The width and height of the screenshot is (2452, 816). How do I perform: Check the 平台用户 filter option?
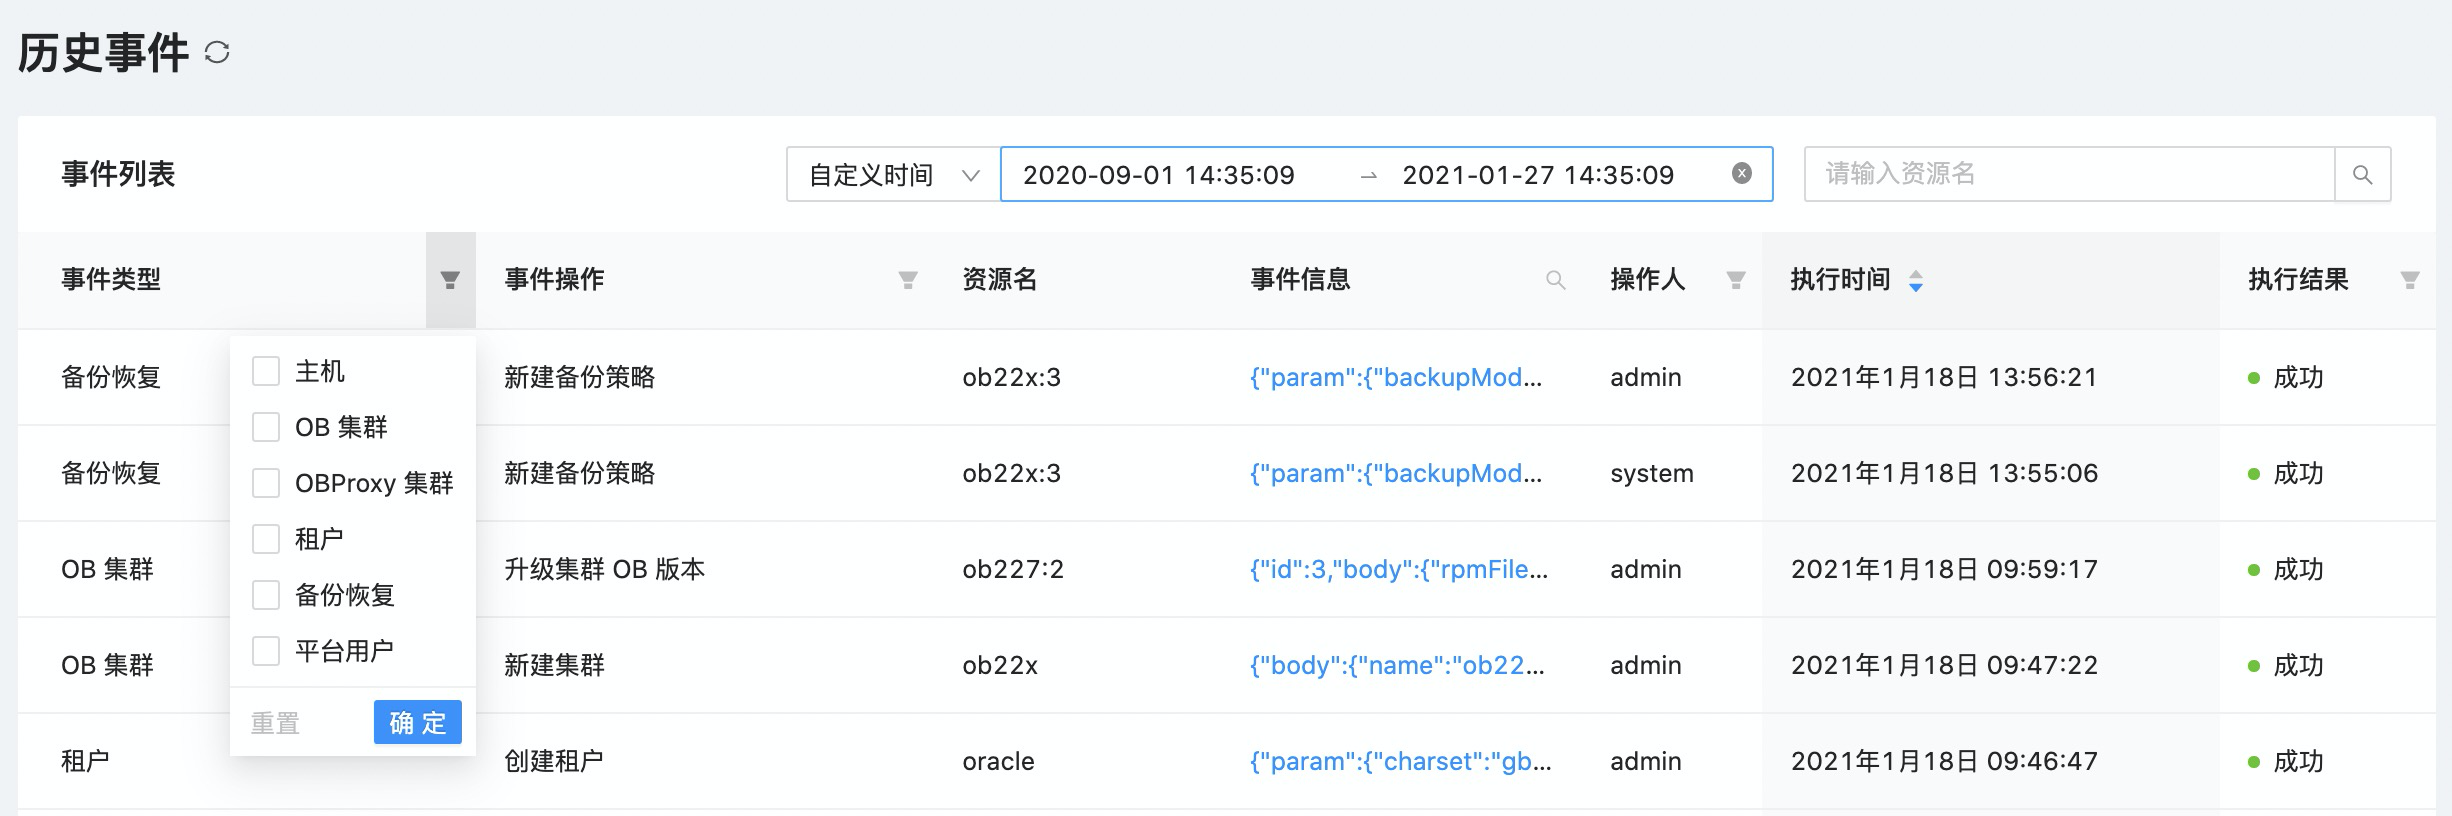click(266, 651)
